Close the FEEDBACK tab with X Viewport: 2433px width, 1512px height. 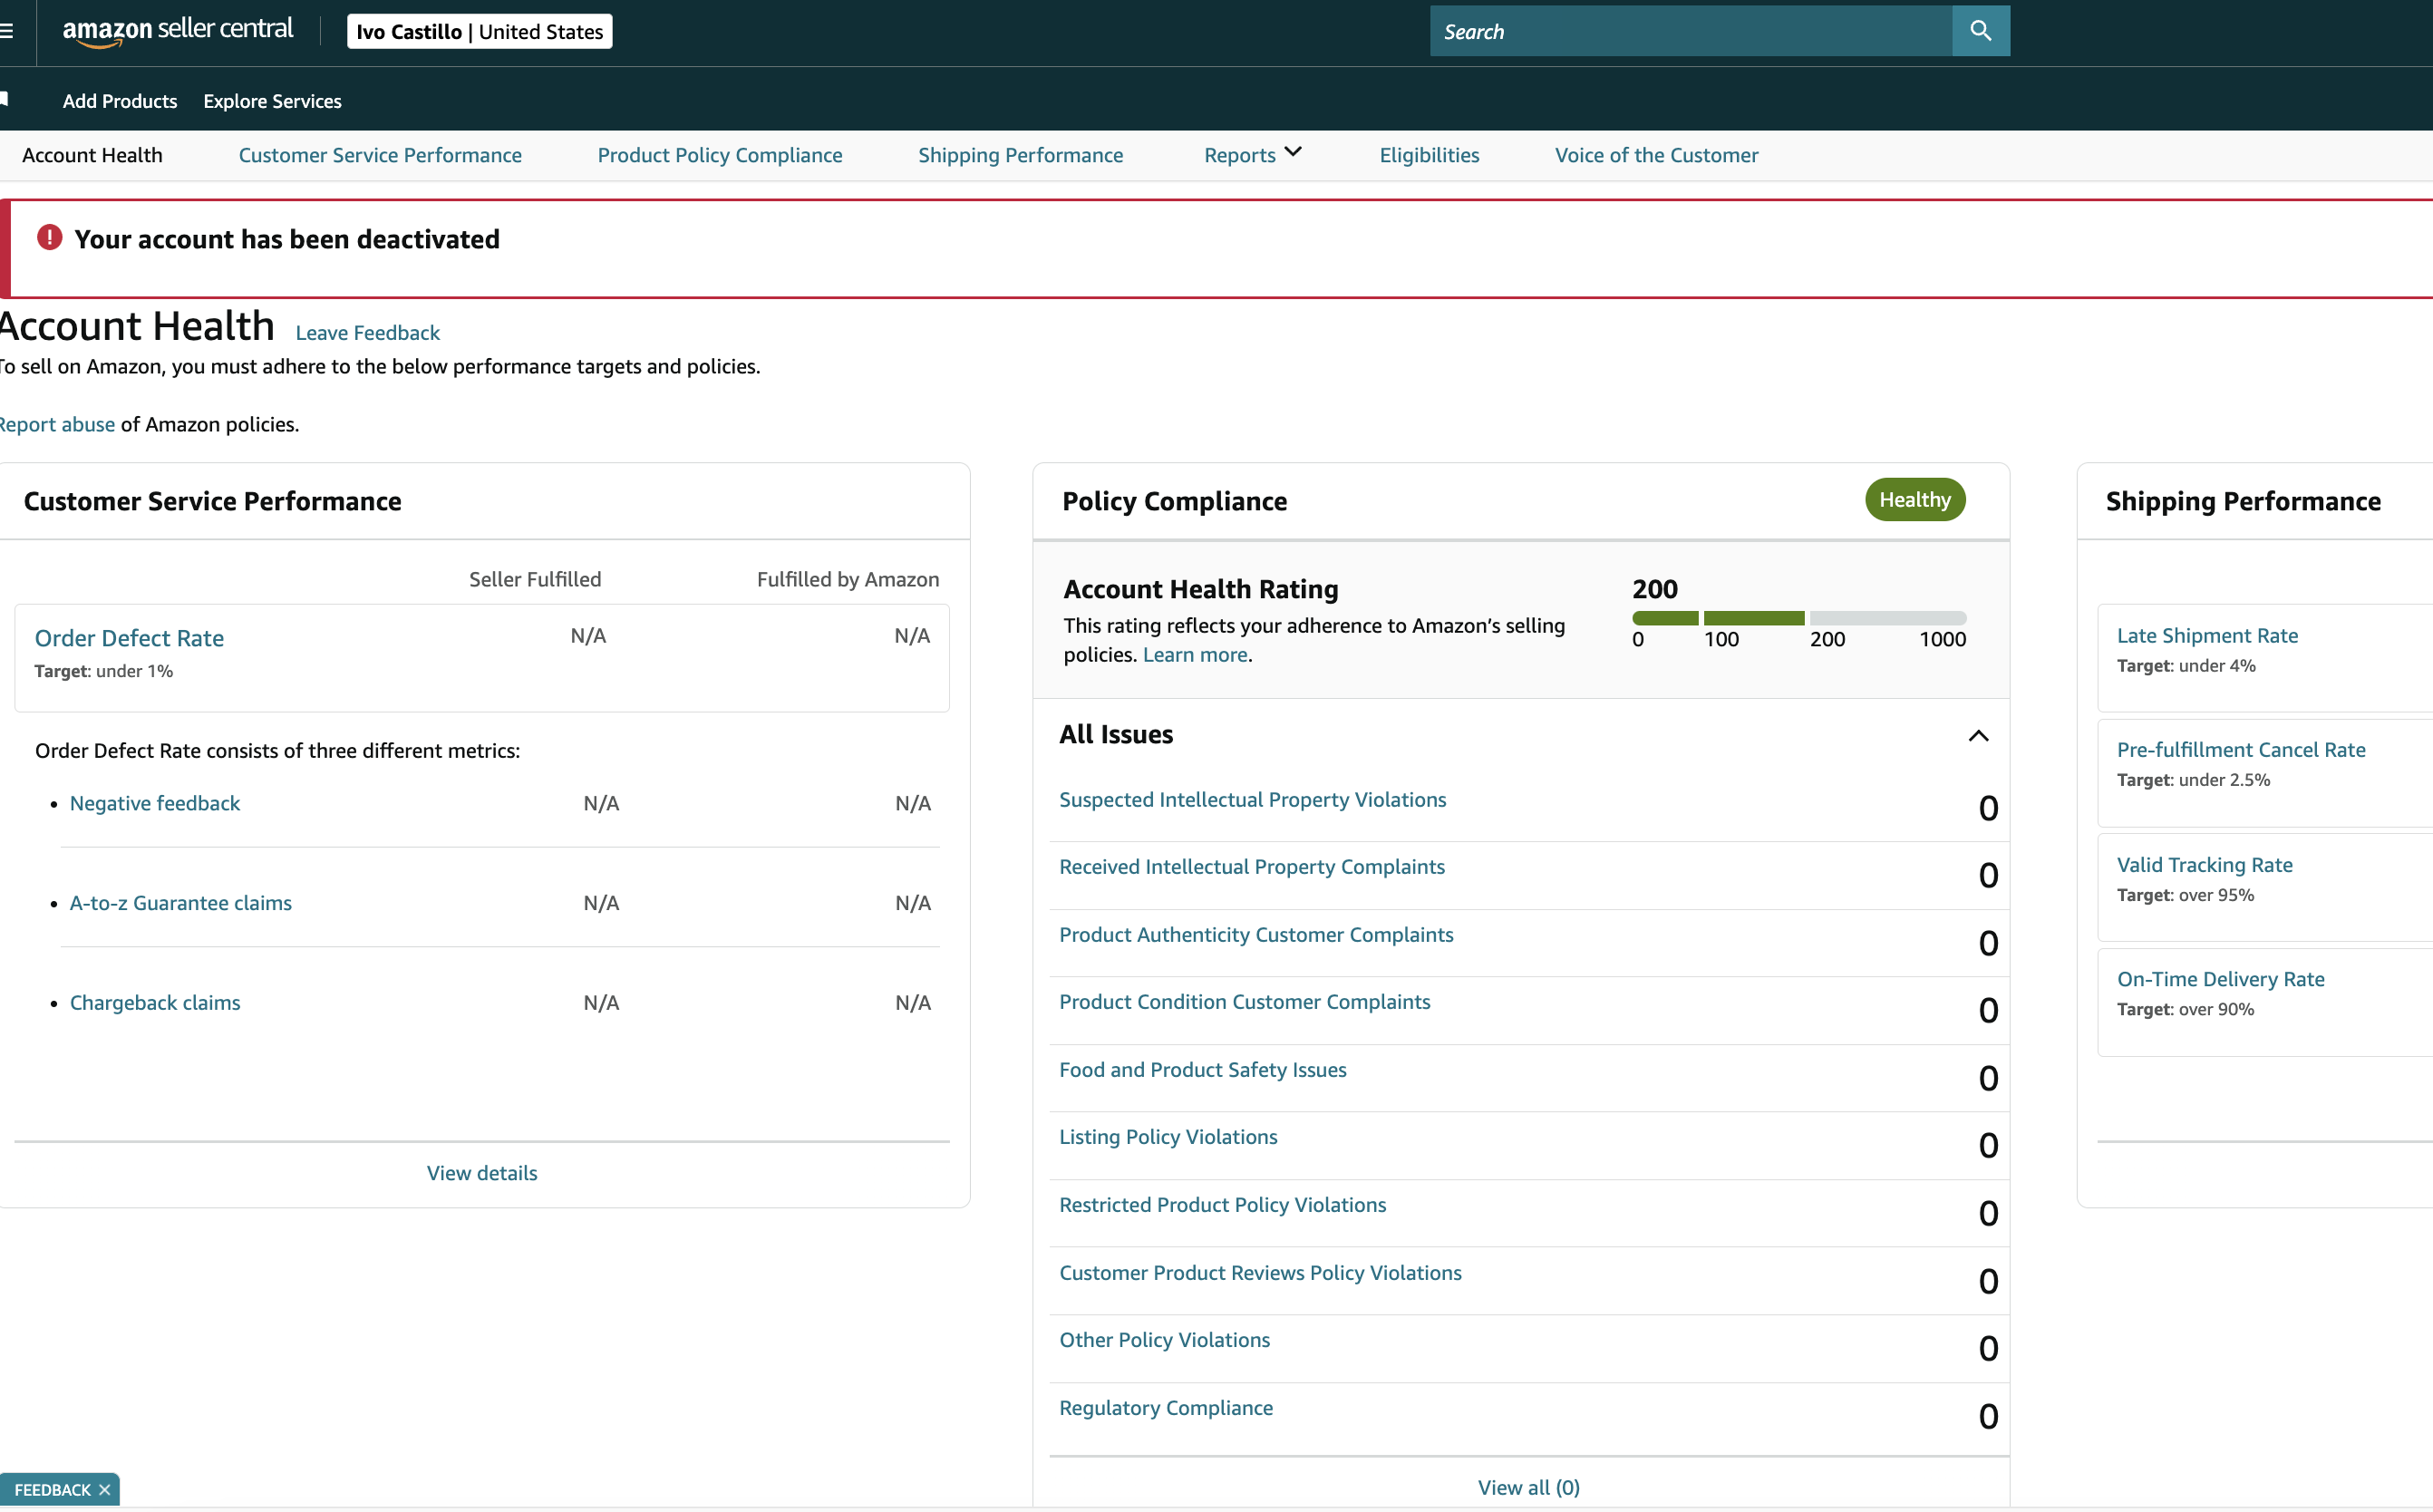pyautogui.click(x=105, y=1489)
